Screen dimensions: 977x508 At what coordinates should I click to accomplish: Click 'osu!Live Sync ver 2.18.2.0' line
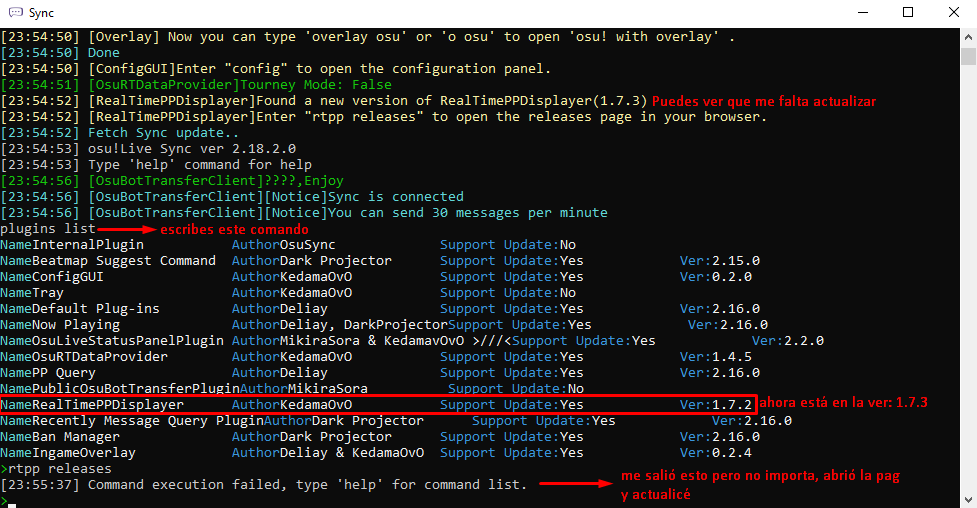[148, 149]
